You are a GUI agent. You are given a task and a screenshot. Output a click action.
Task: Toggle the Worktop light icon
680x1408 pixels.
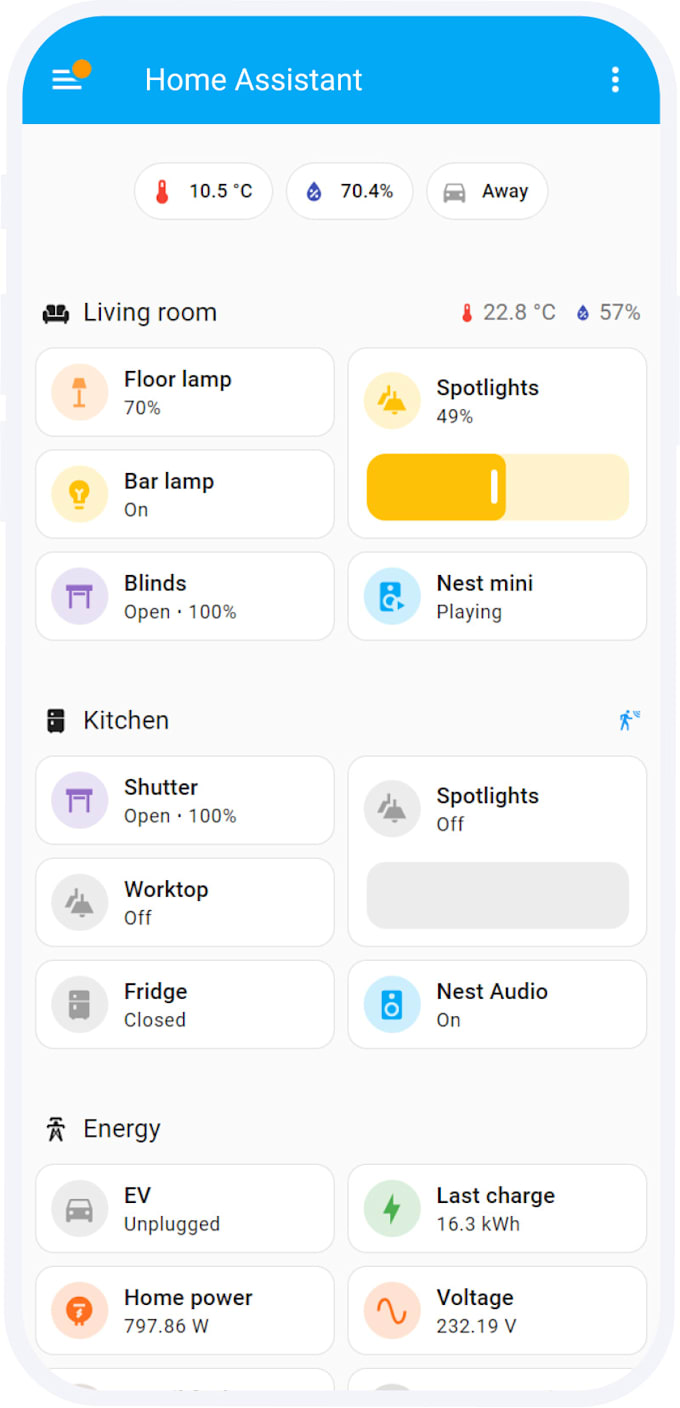80,902
